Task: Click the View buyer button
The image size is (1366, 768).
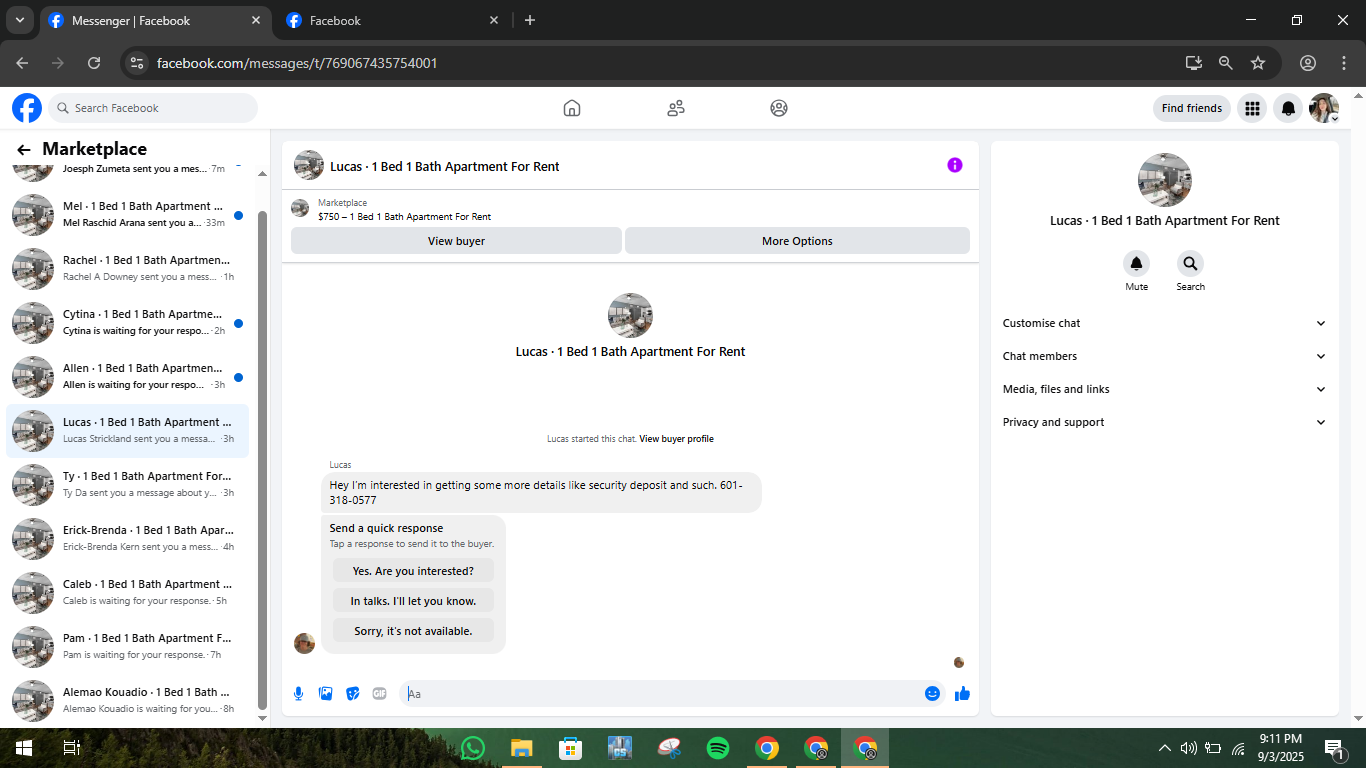Action: (456, 241)
